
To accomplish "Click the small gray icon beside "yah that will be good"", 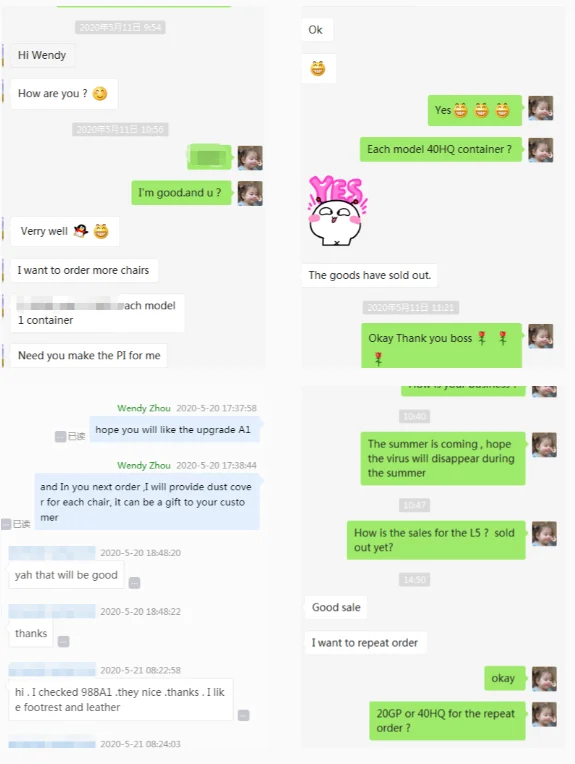I will 134,583.
